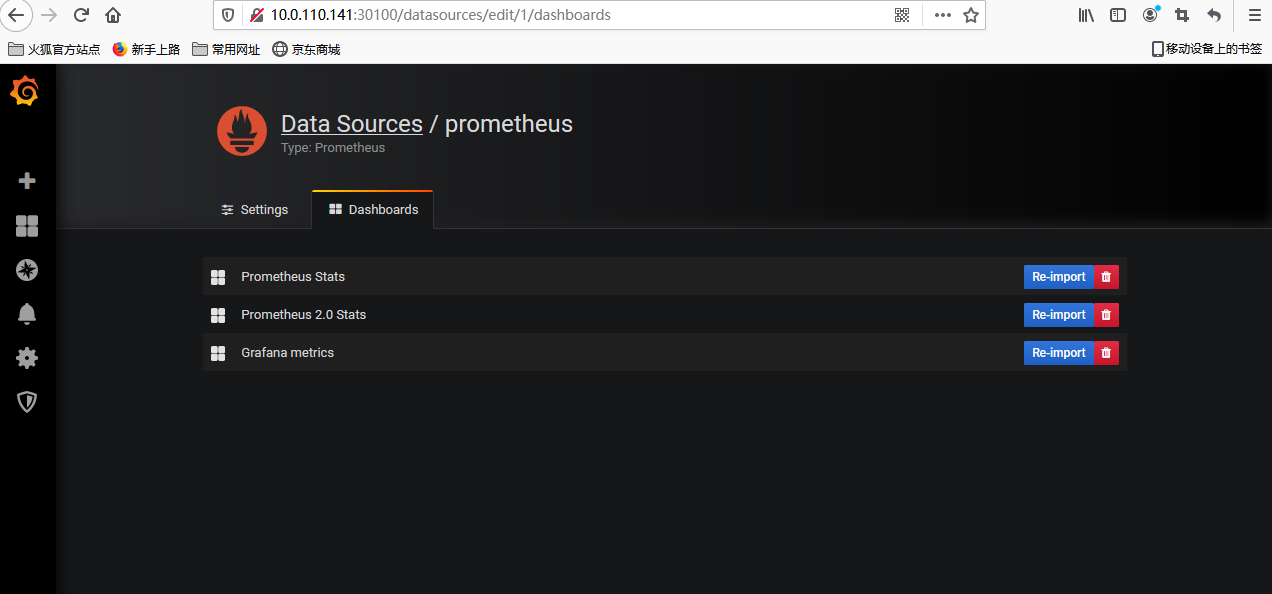
Task: Open the Grafana logo home menu
Action: tap(26, 92)
